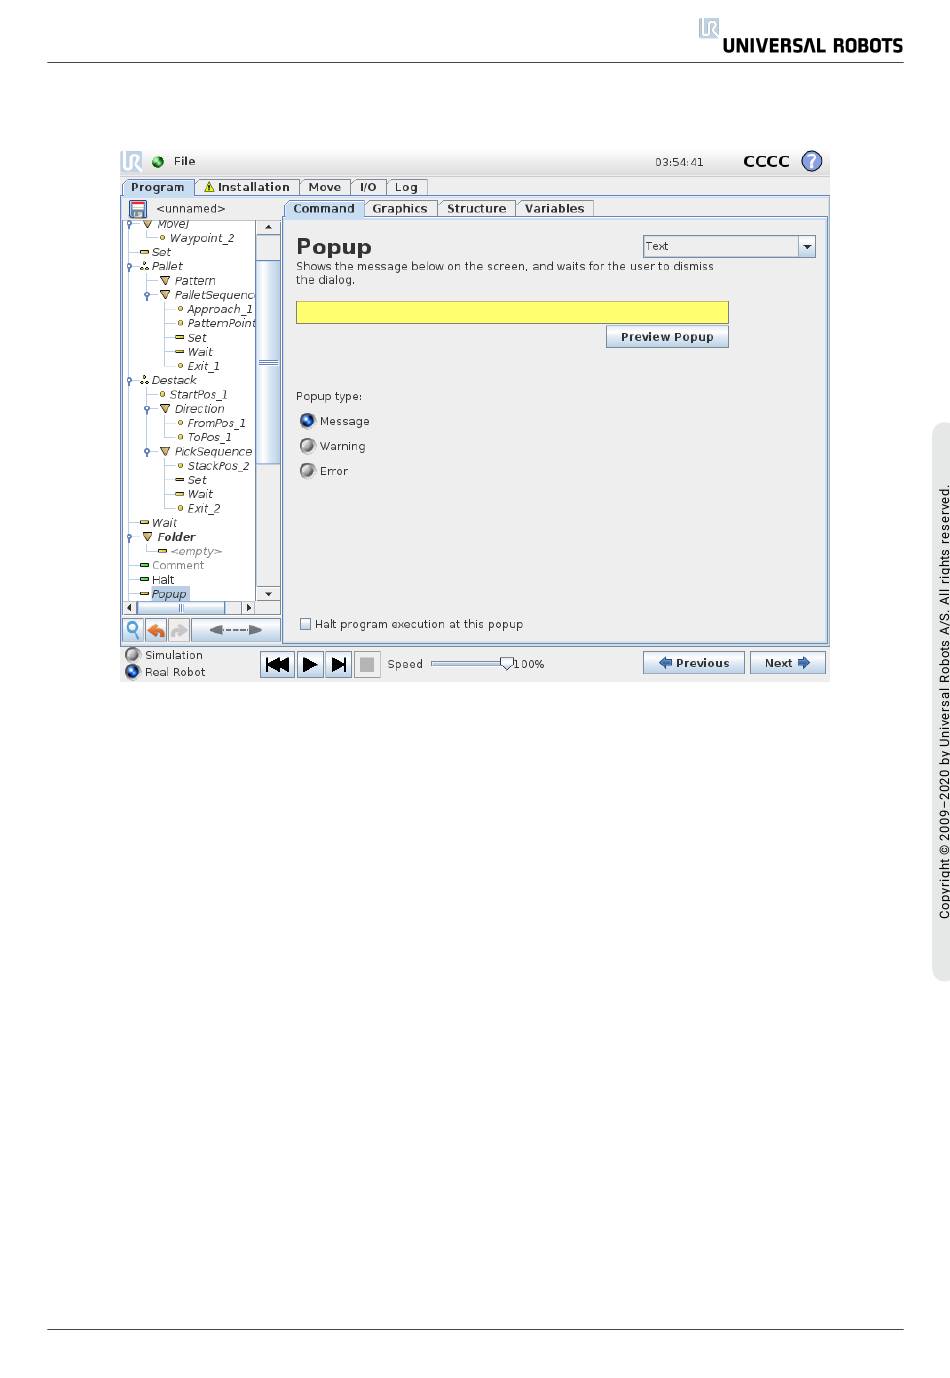The height and width of the screenshot is (1378, 950).
Task: Click the Pallet node icon in the tree
Action: tap(145, 267)
